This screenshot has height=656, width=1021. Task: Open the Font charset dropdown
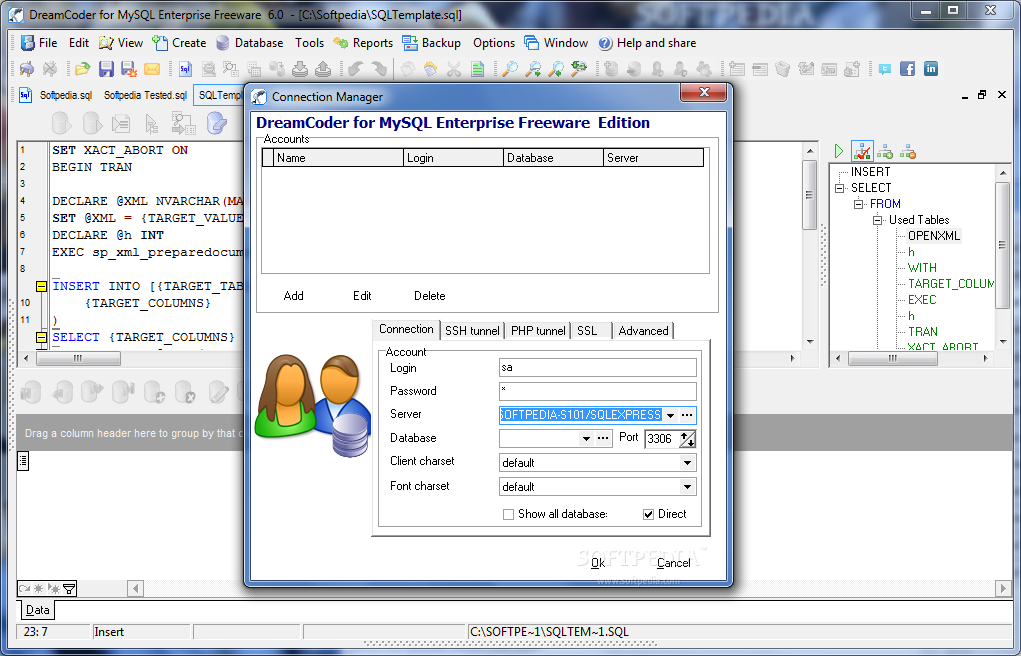coord(687,487)
